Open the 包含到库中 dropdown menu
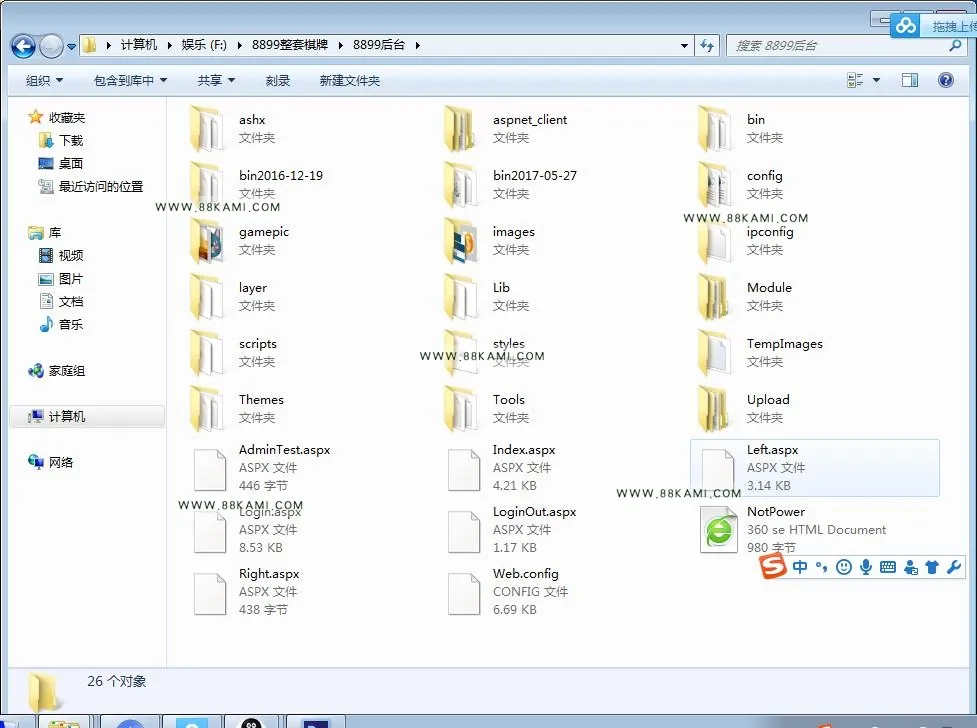The height and width of the screenshot is (728, 977). click(130, 80)
